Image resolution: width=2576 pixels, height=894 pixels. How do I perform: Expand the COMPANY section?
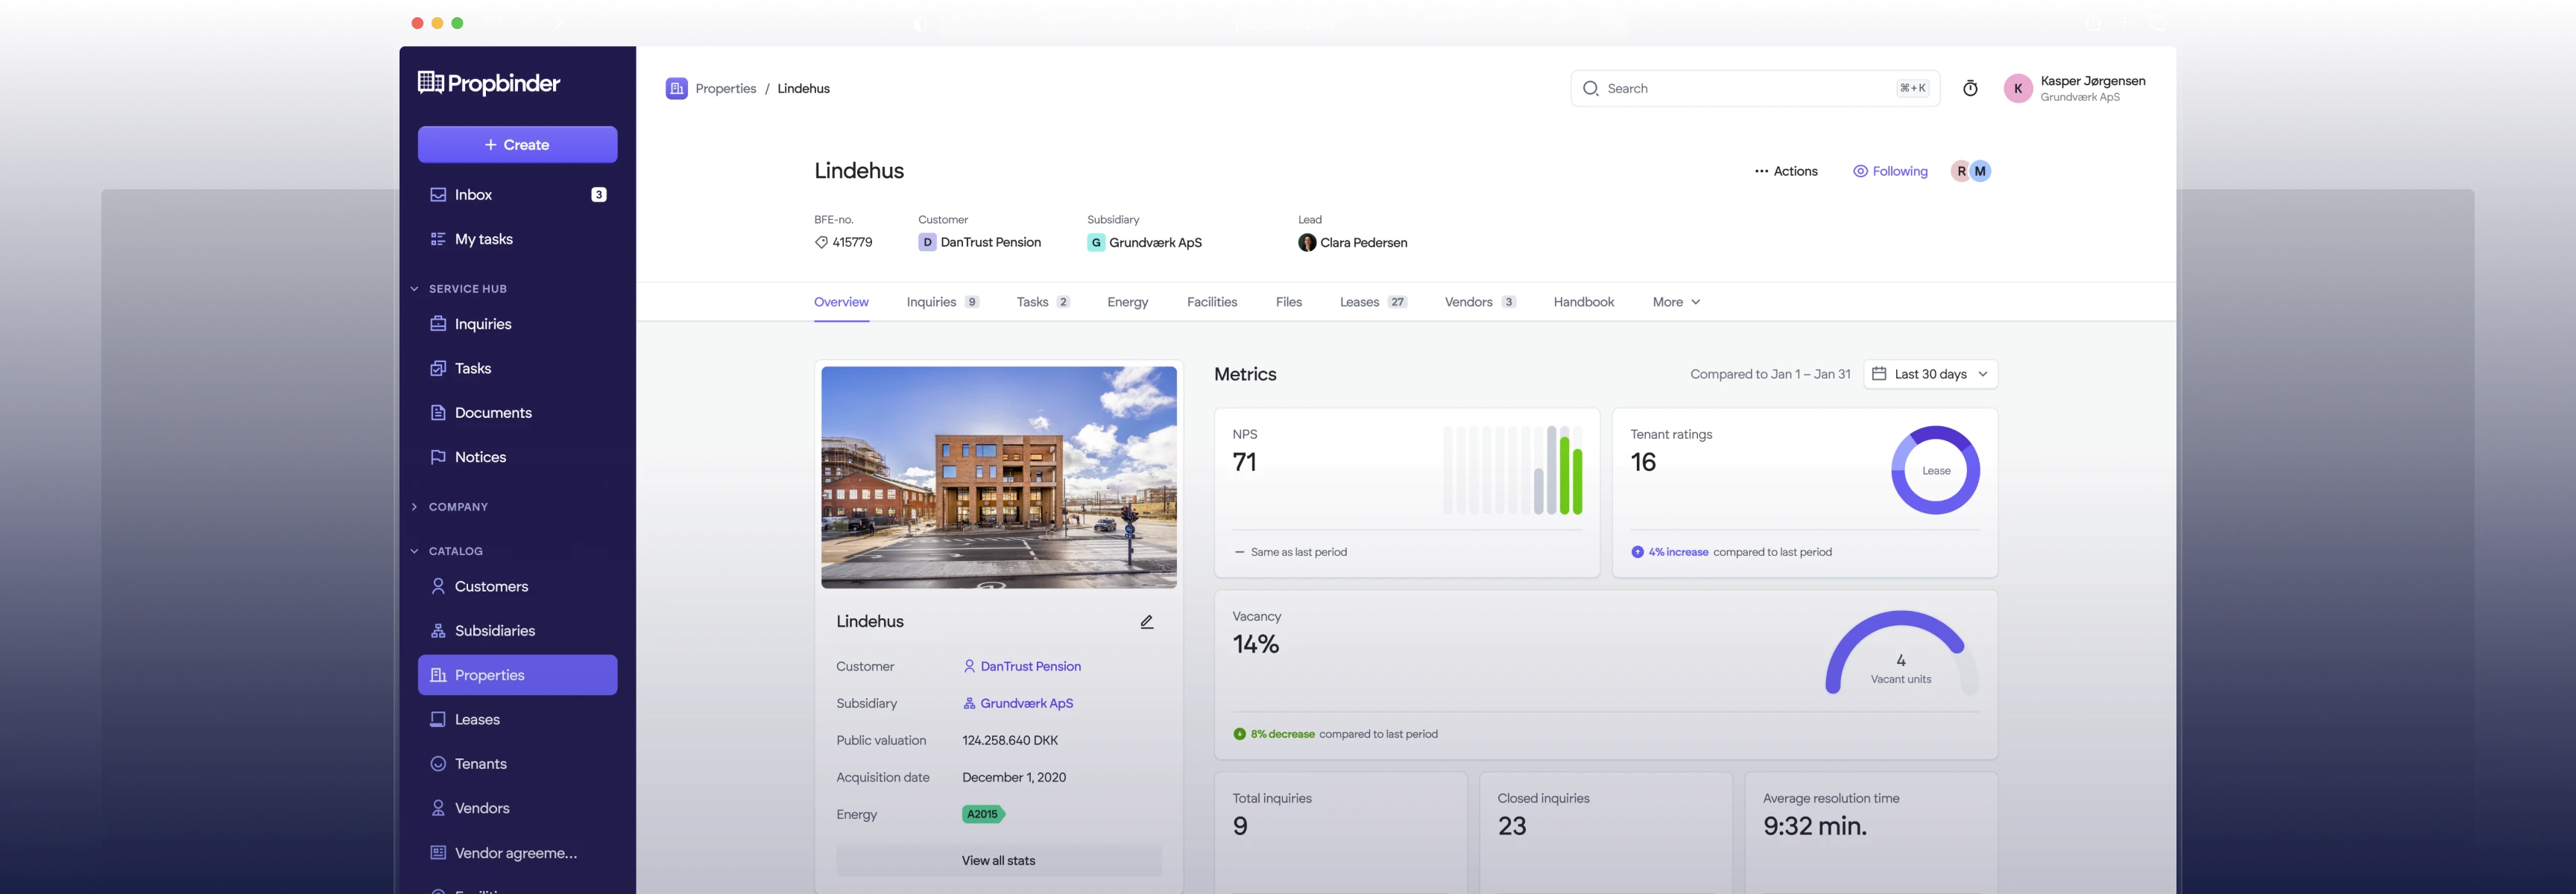point(415,507)
